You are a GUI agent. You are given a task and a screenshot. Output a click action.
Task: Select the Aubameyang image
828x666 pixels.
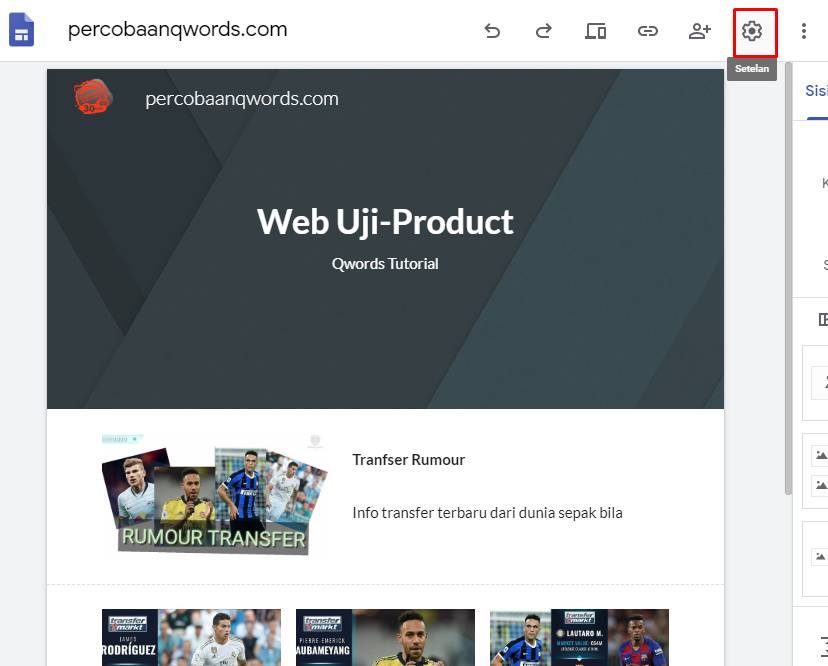[385, 637]
